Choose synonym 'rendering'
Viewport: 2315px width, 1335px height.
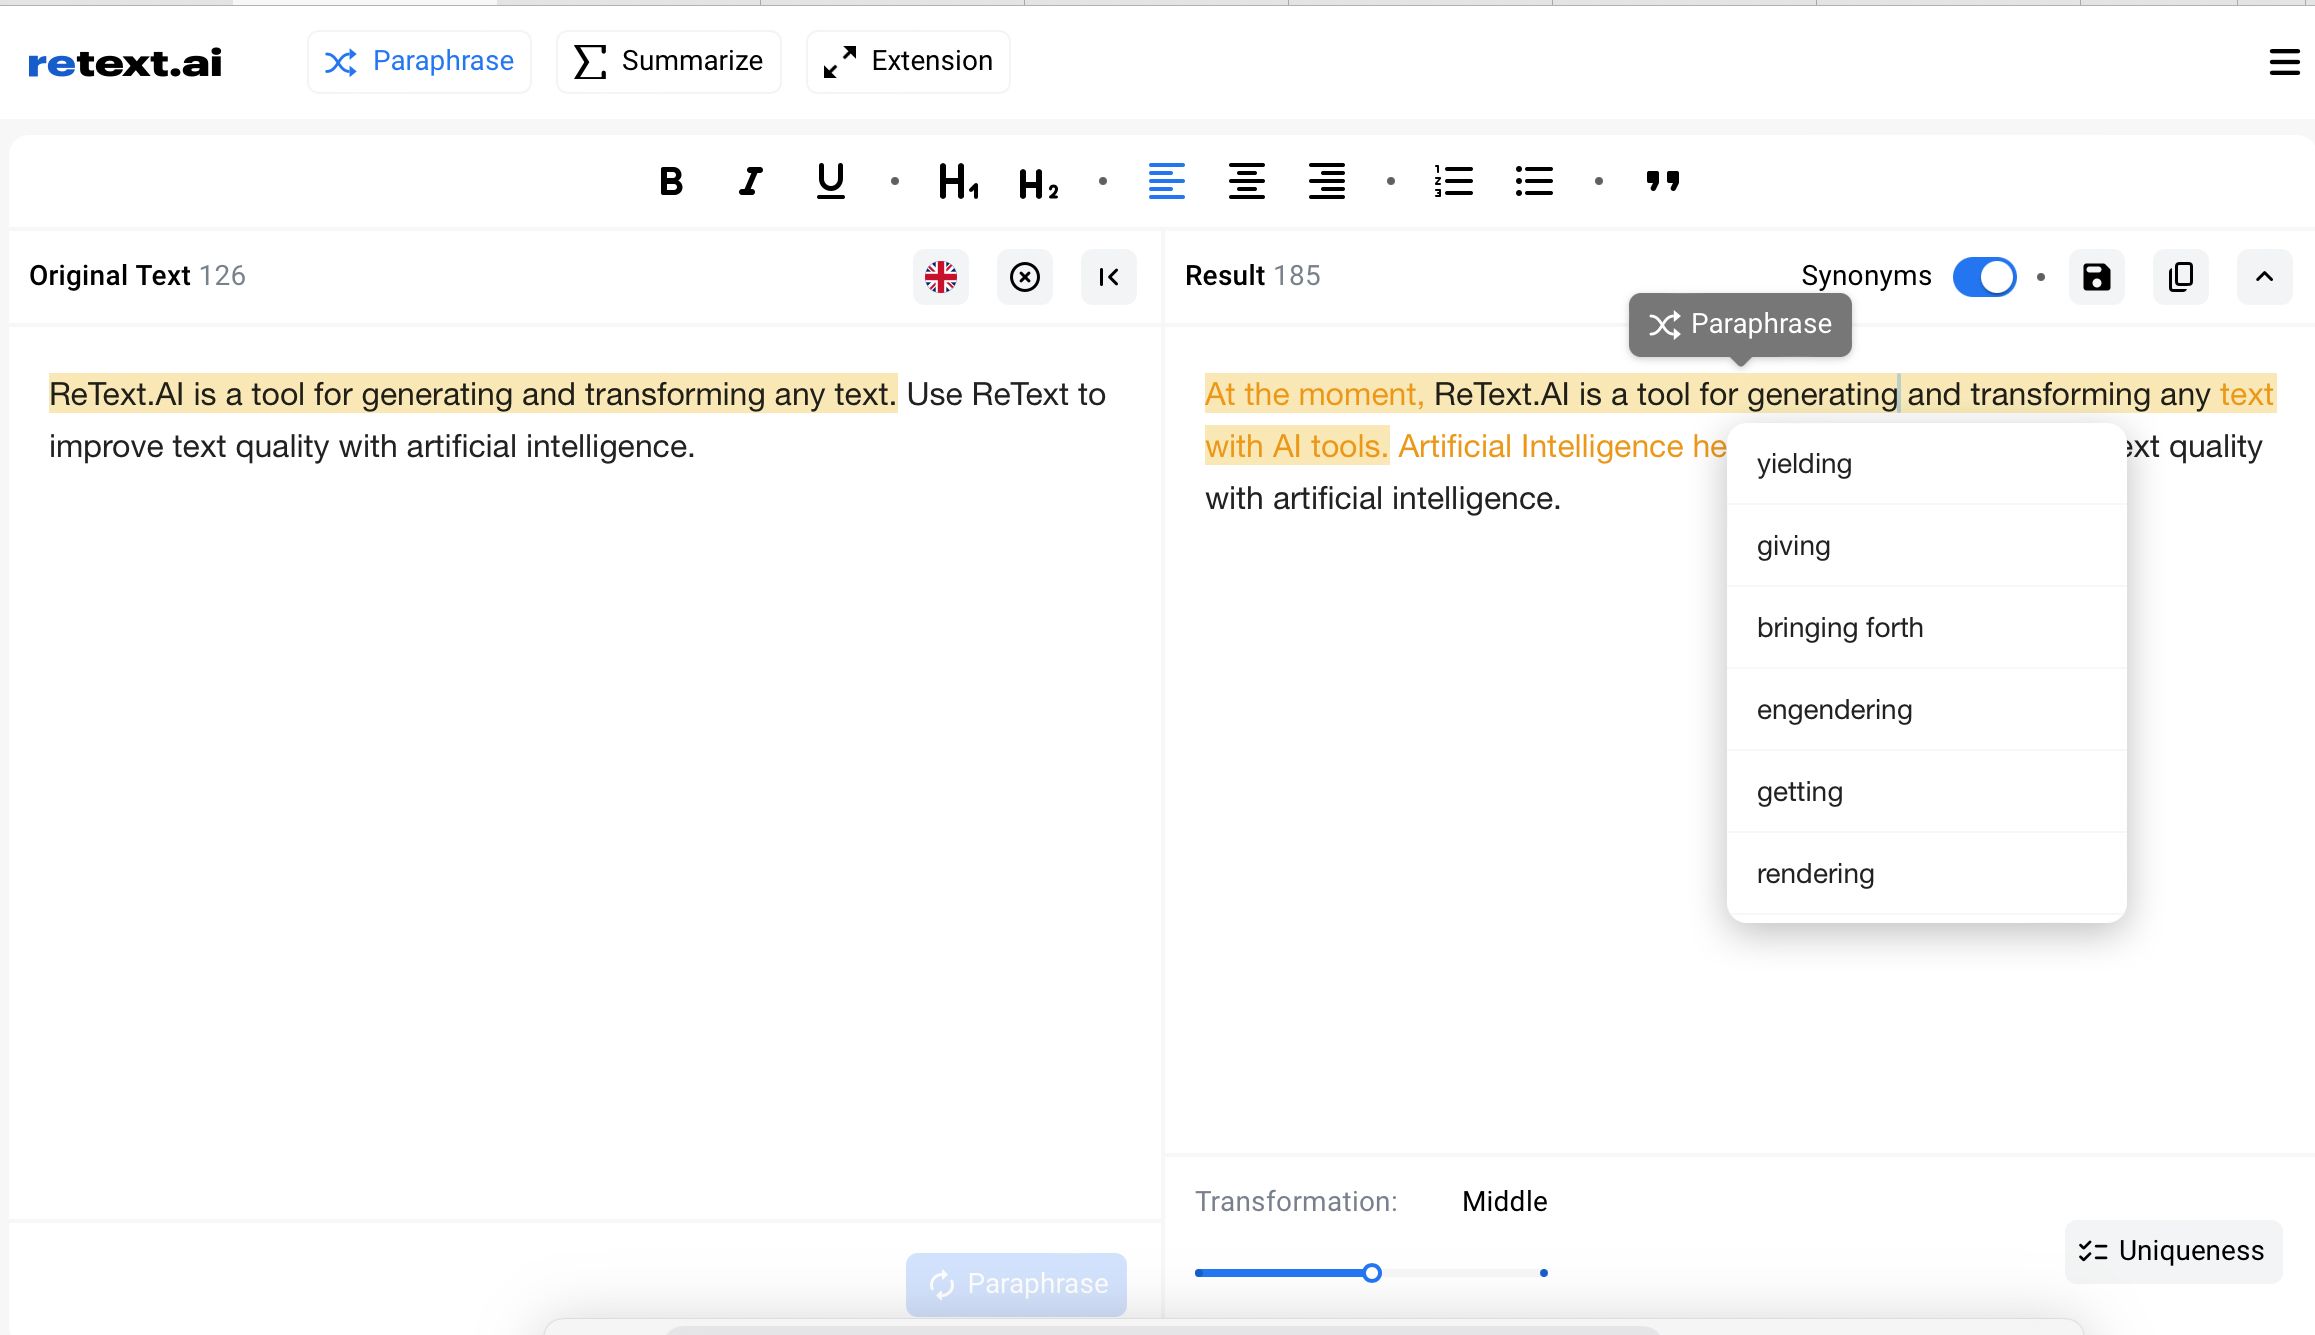[x=1926, y=874]
